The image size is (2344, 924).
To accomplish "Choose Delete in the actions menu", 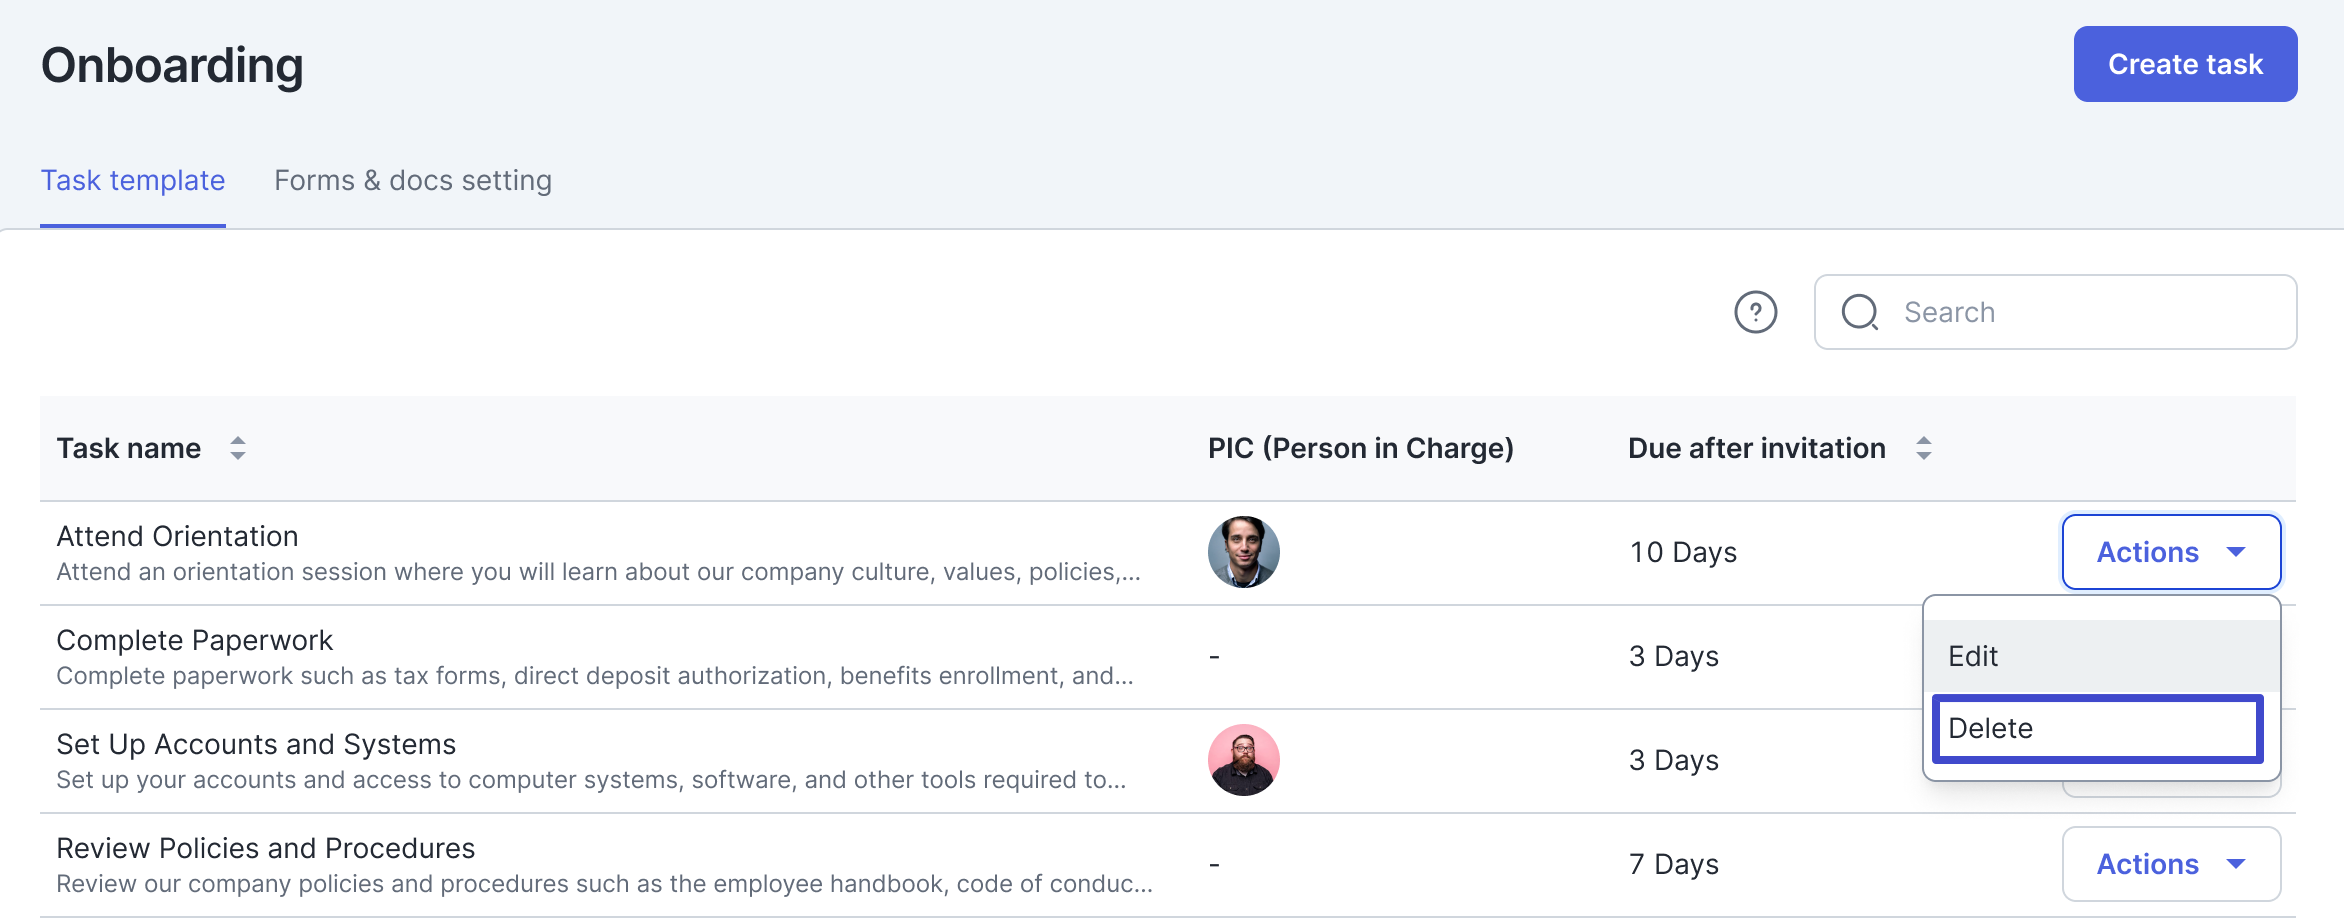I will point(2097,728).
